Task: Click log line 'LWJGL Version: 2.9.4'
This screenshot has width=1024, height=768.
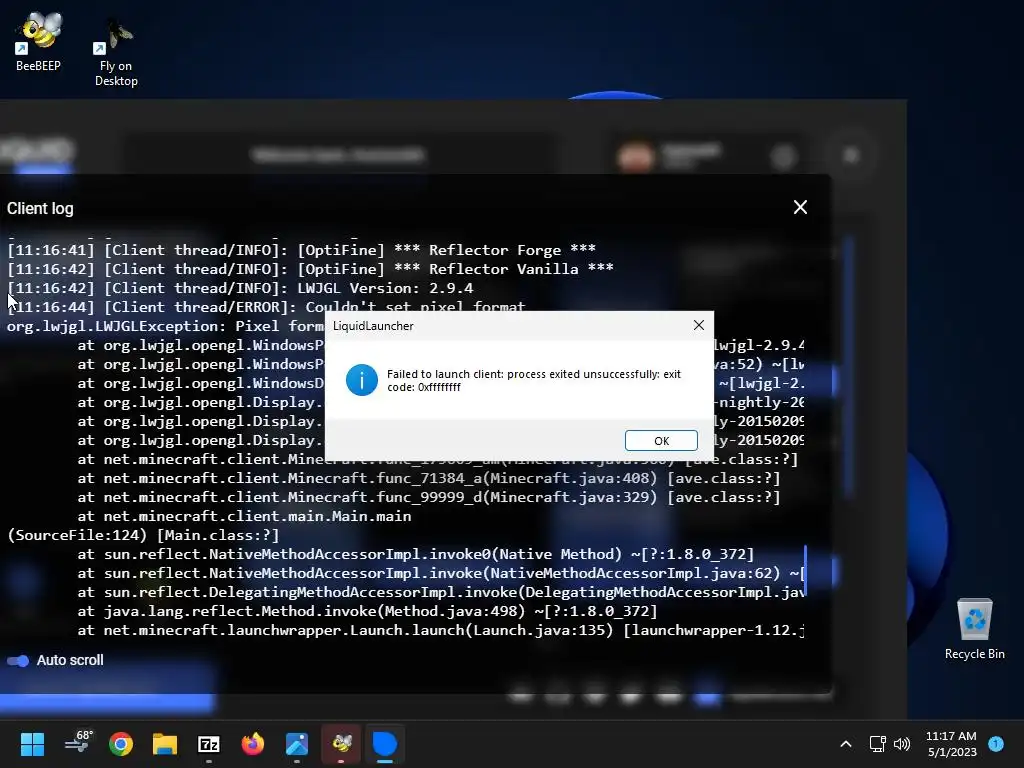Action: pos(240,288)
